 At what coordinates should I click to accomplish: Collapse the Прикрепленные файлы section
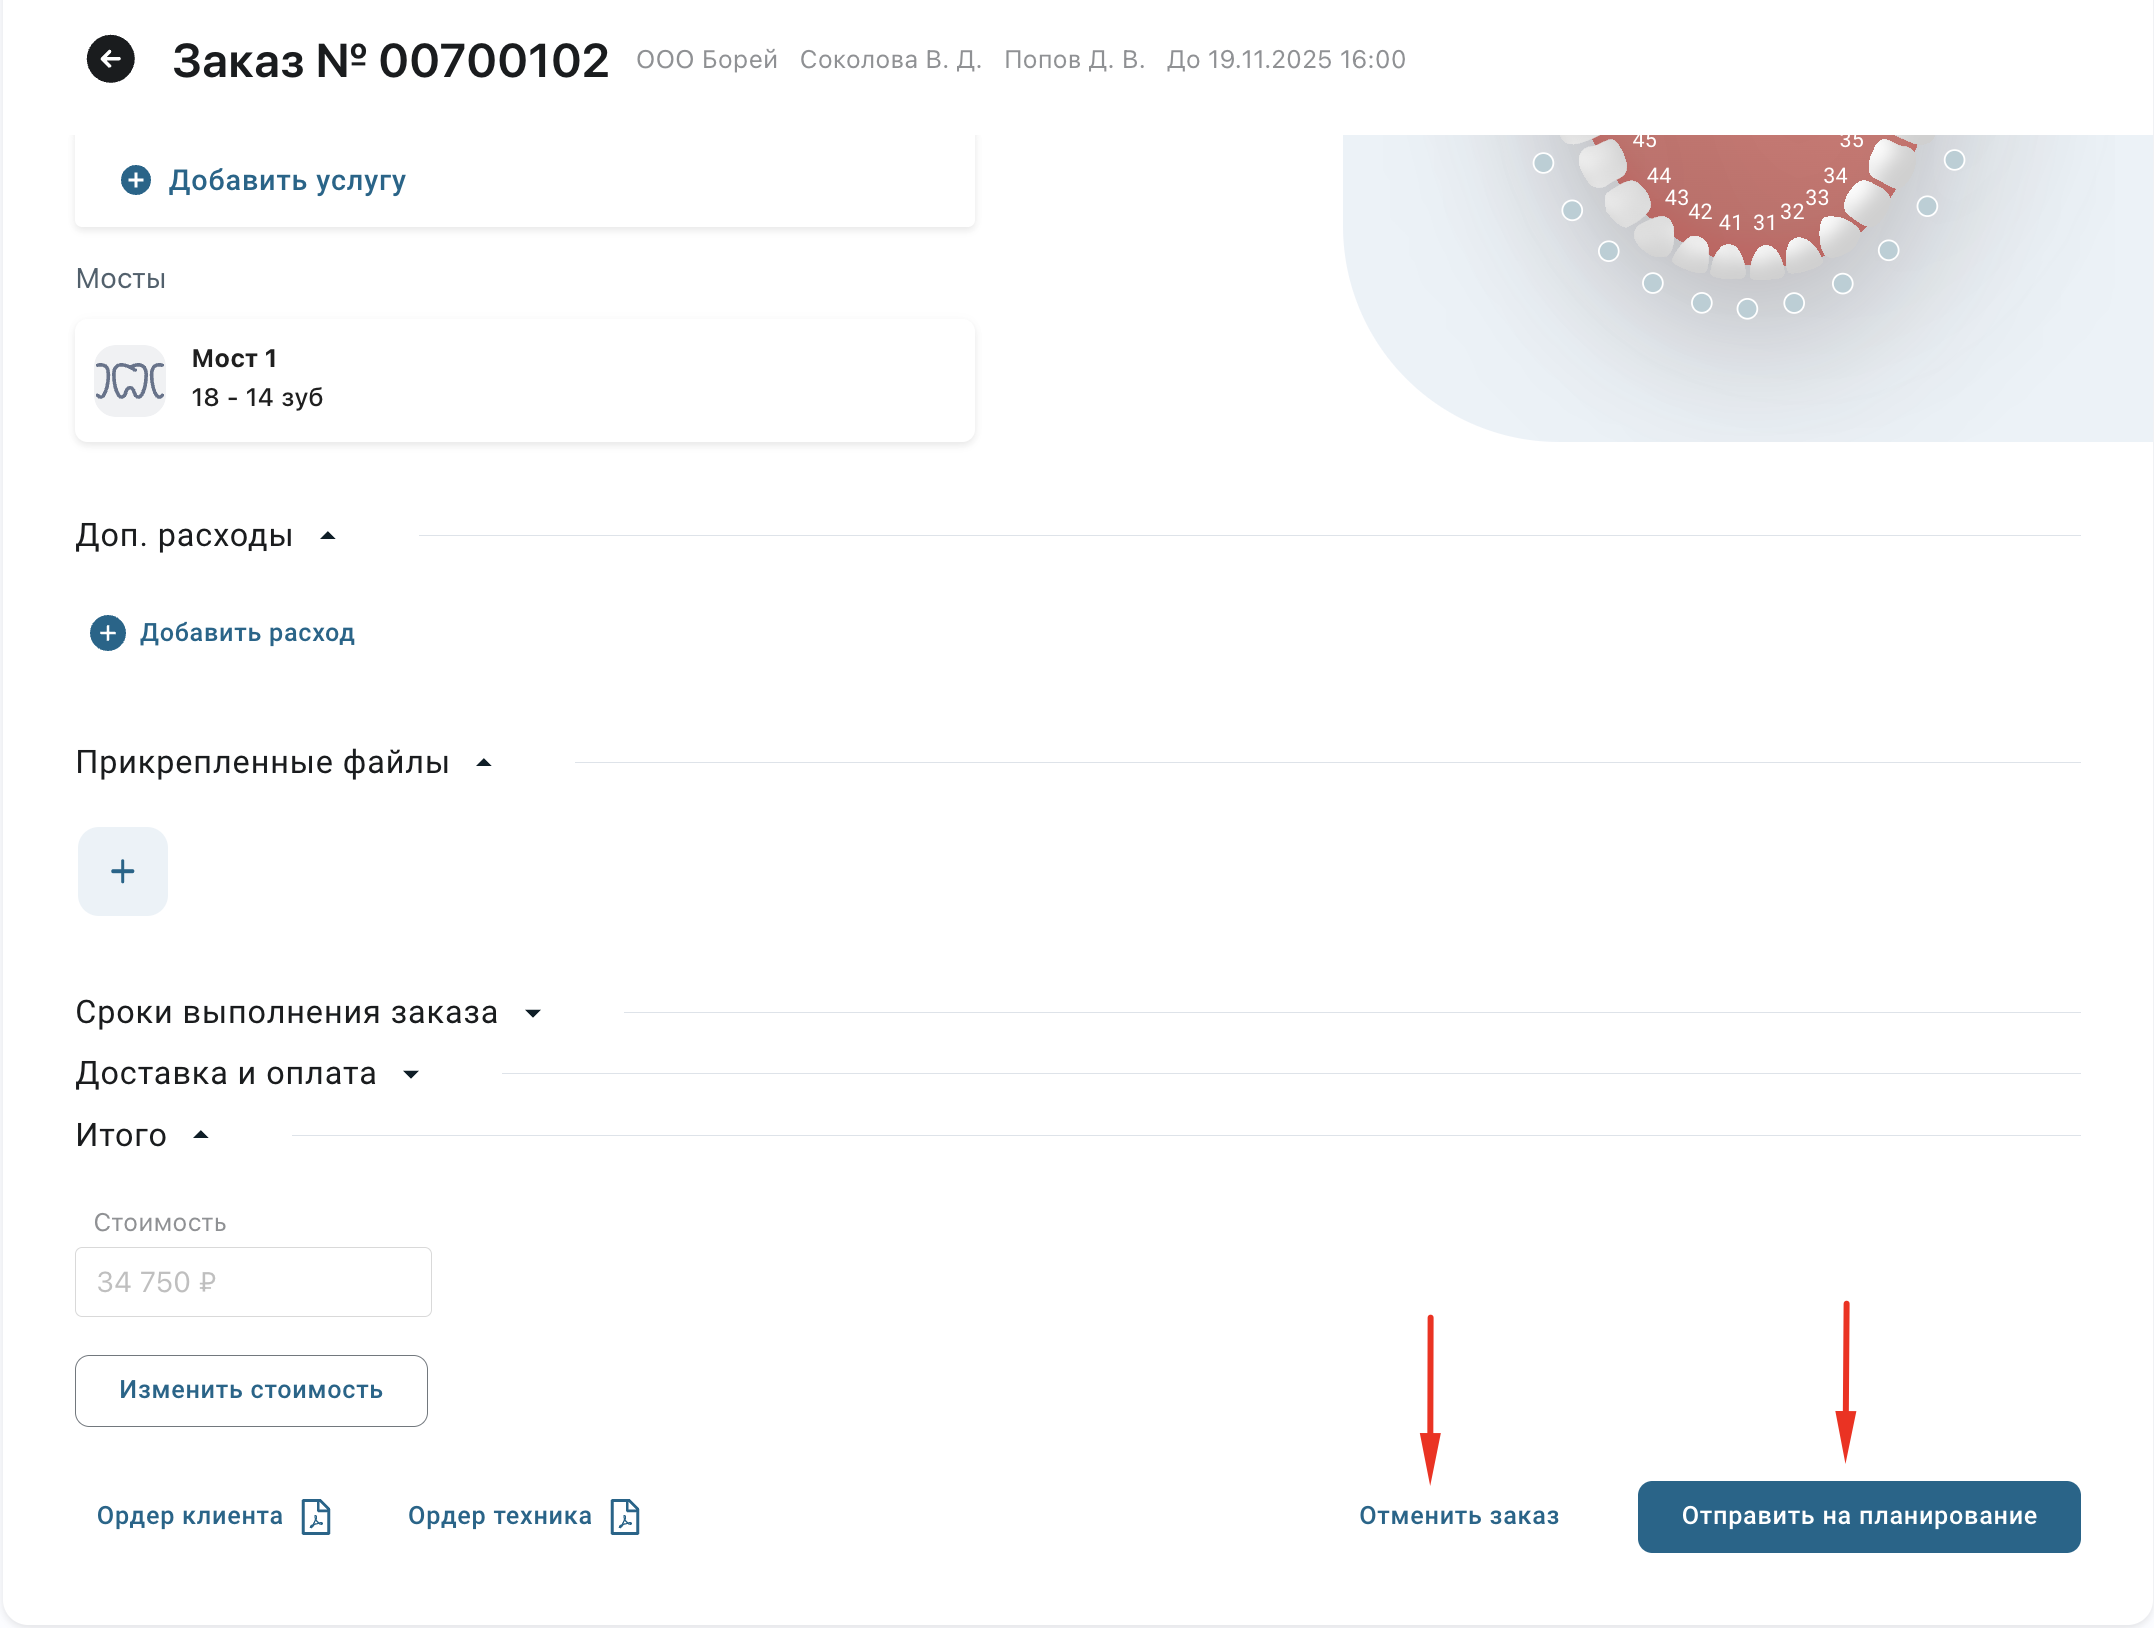coord(484,763)
